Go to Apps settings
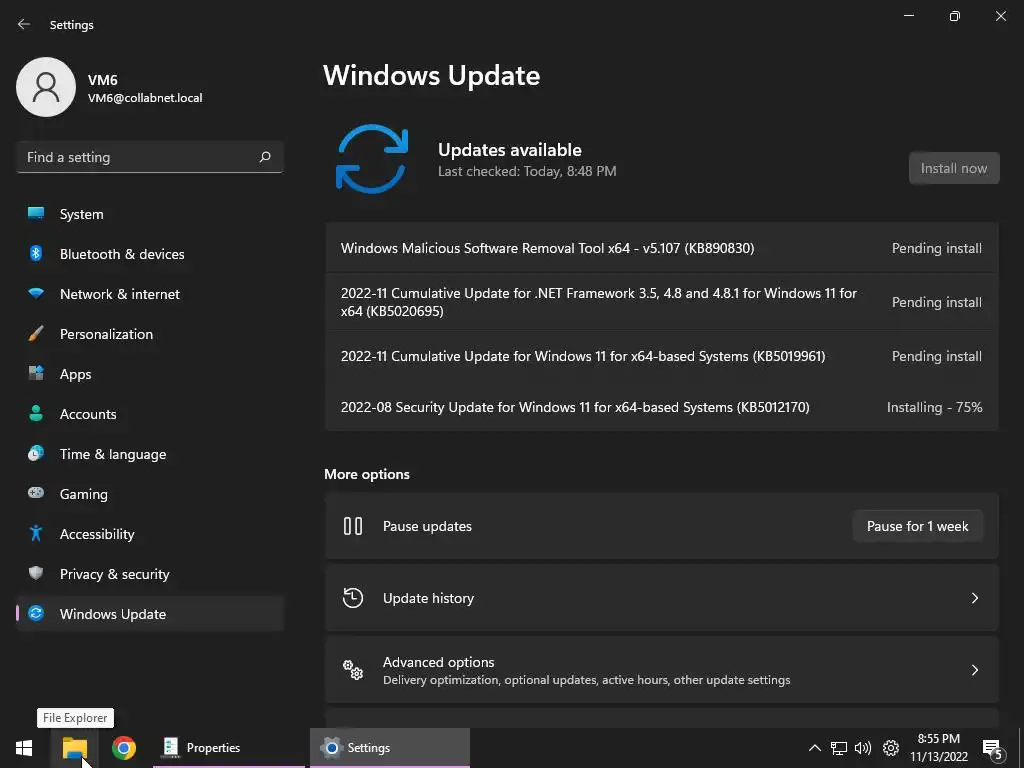Screen dimensions: 1024x768 150,374
